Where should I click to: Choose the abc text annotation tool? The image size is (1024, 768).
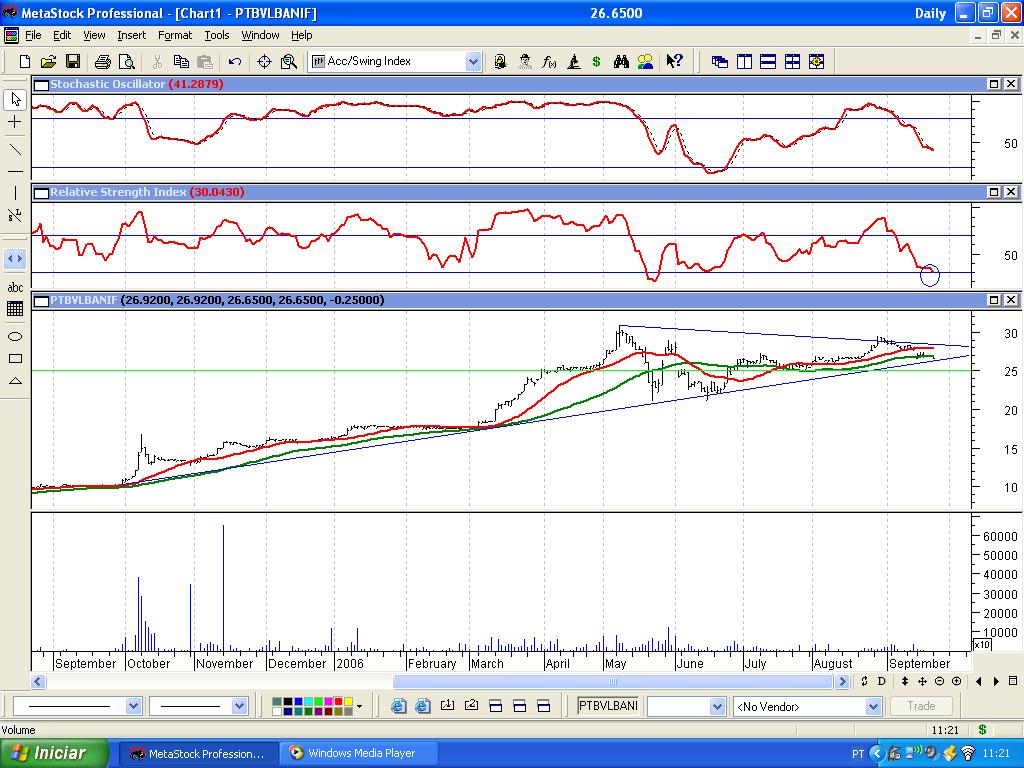(15, 288)
